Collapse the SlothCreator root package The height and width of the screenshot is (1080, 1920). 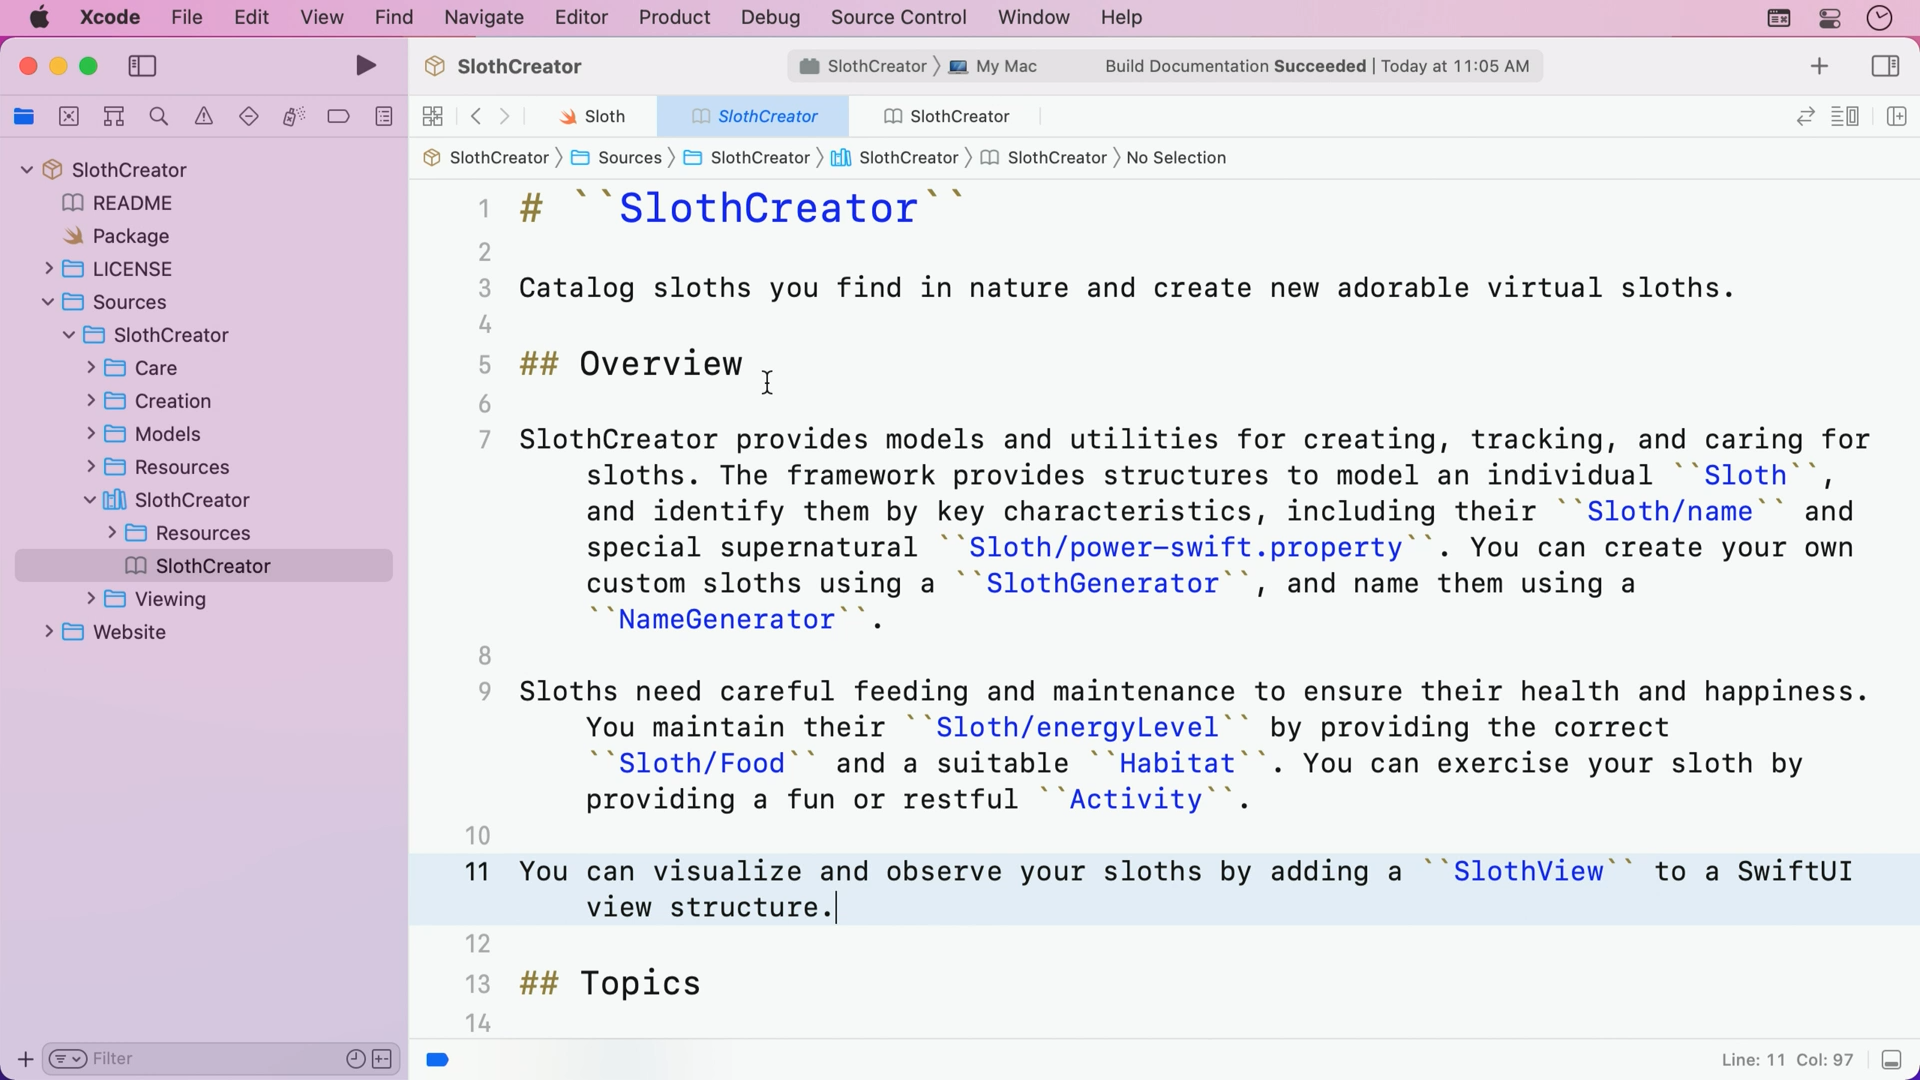pyautogui.click(x=27, y=170)
